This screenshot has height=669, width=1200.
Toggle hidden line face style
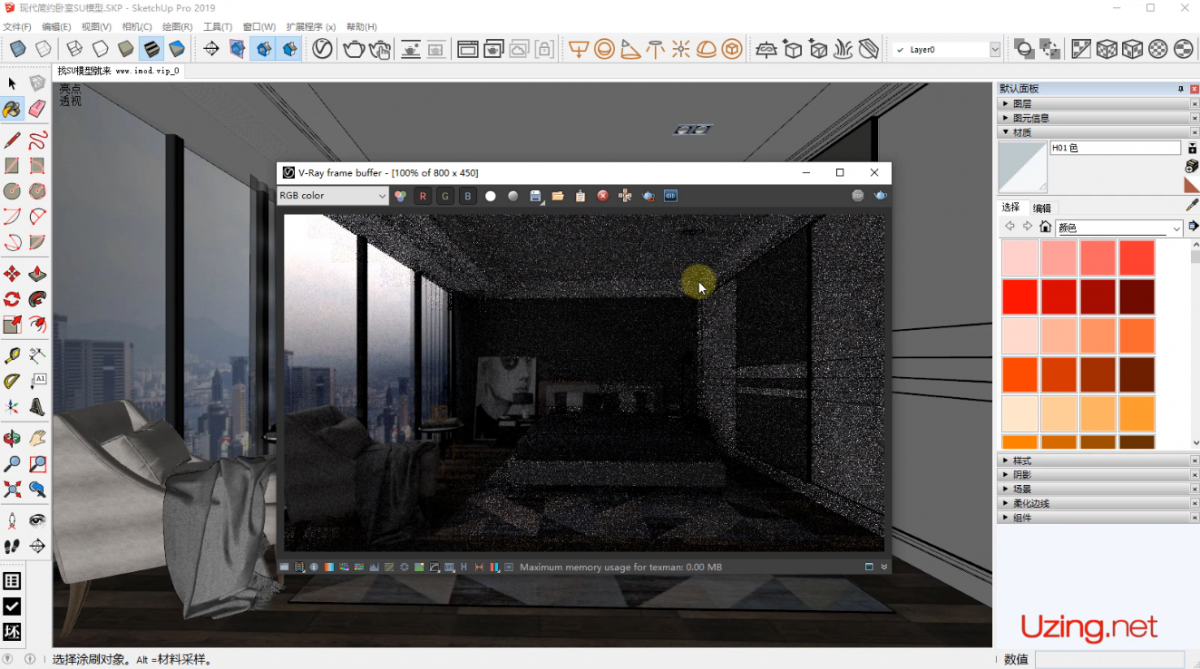(100, 48)
